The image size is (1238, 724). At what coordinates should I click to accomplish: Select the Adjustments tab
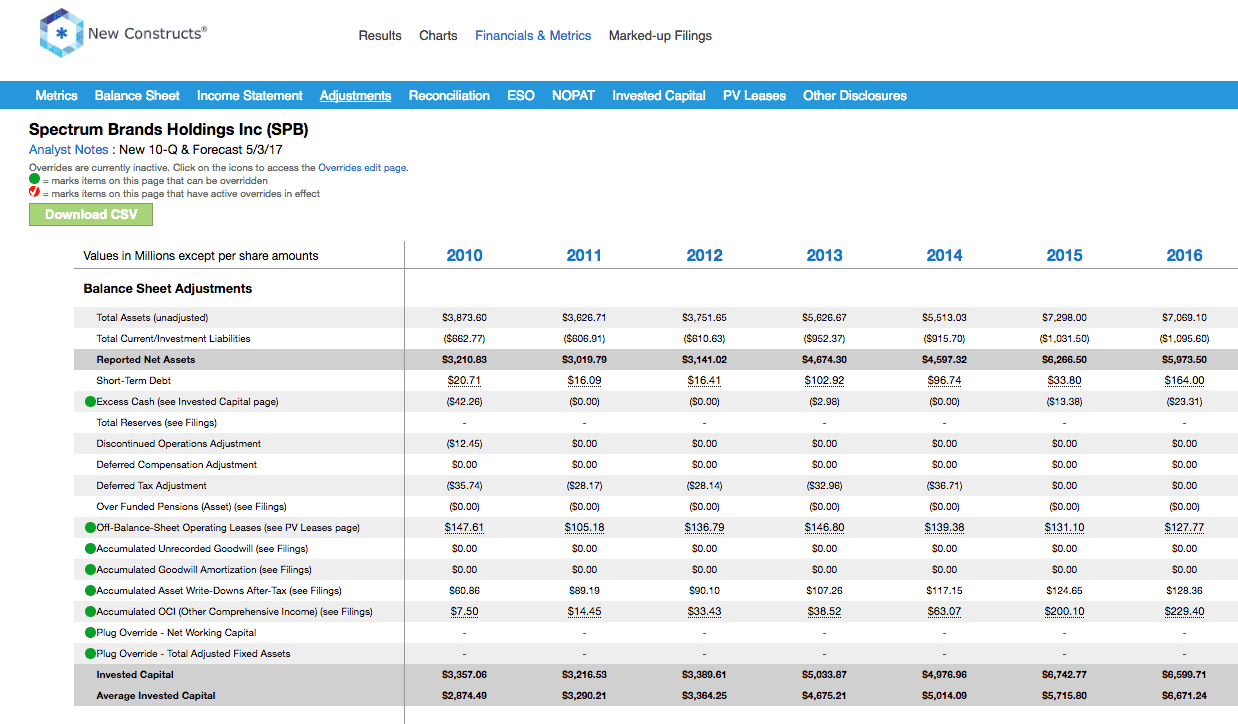pyautogui.click(x=355, y=96)
